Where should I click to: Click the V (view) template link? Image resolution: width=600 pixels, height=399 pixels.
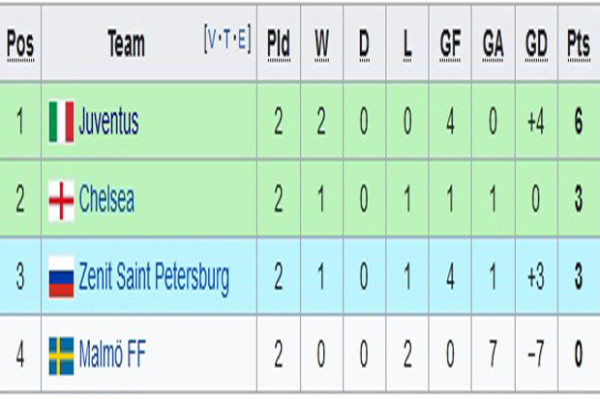coord(212,39)
